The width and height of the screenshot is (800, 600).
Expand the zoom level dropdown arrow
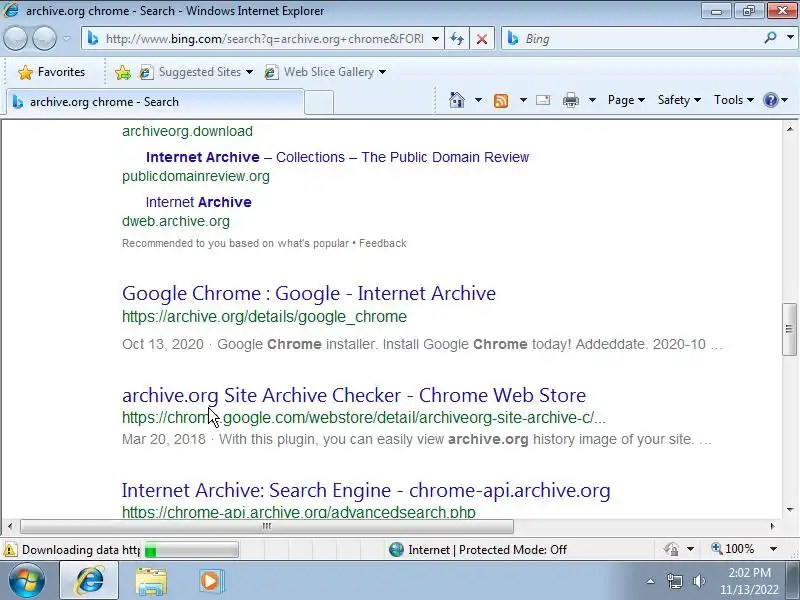click(773, 549)
